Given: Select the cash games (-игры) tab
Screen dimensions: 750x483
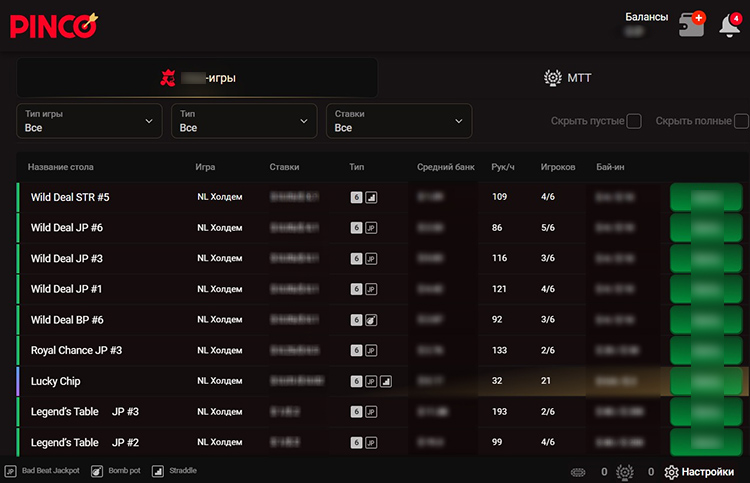Looking at the screenshot, I should (x=198, y=78).
